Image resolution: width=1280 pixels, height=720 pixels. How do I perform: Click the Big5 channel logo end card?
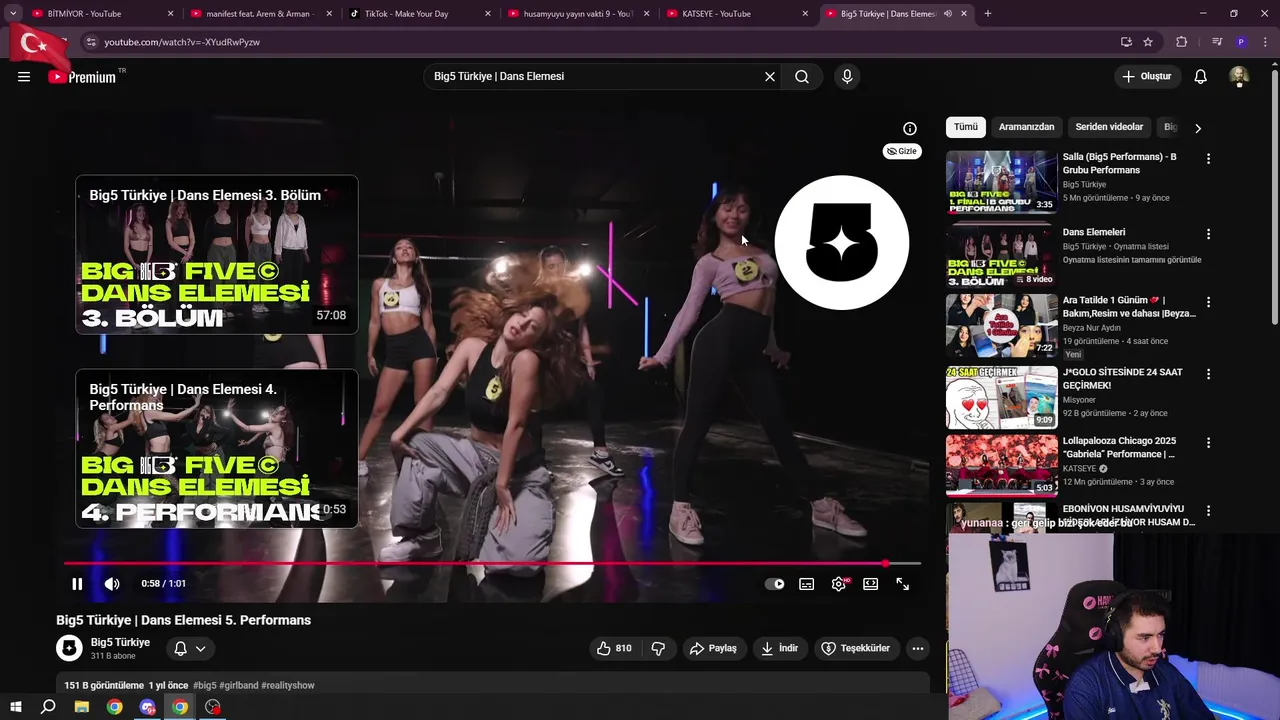(842, 243)
